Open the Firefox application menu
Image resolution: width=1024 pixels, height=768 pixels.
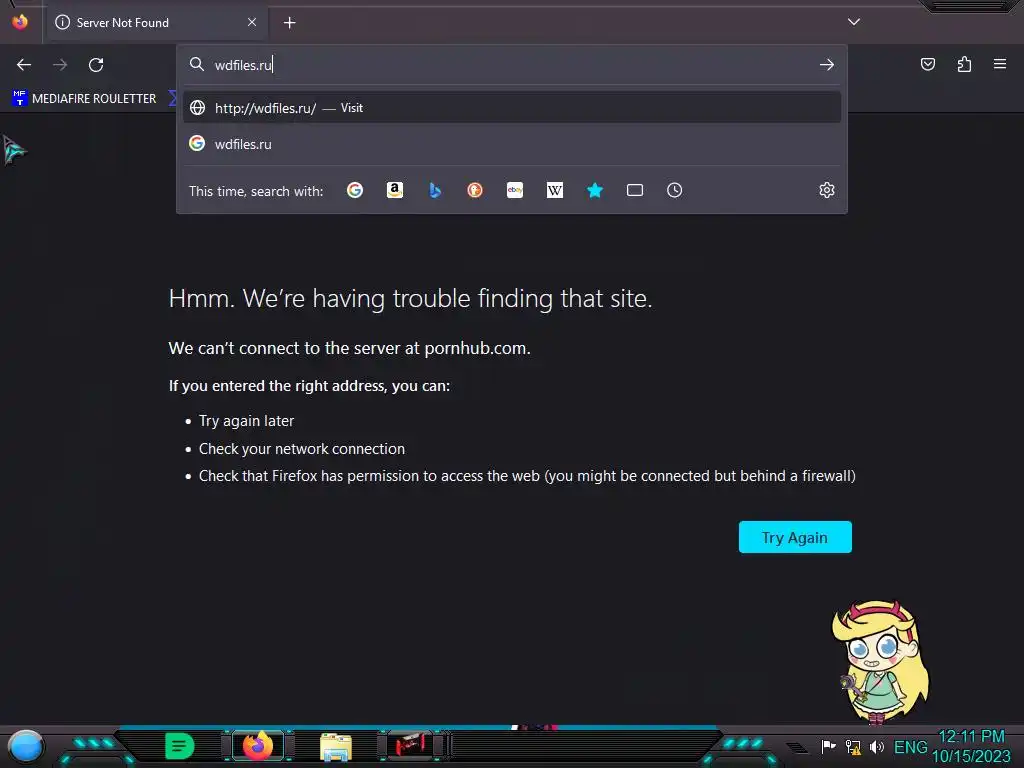1000,64
